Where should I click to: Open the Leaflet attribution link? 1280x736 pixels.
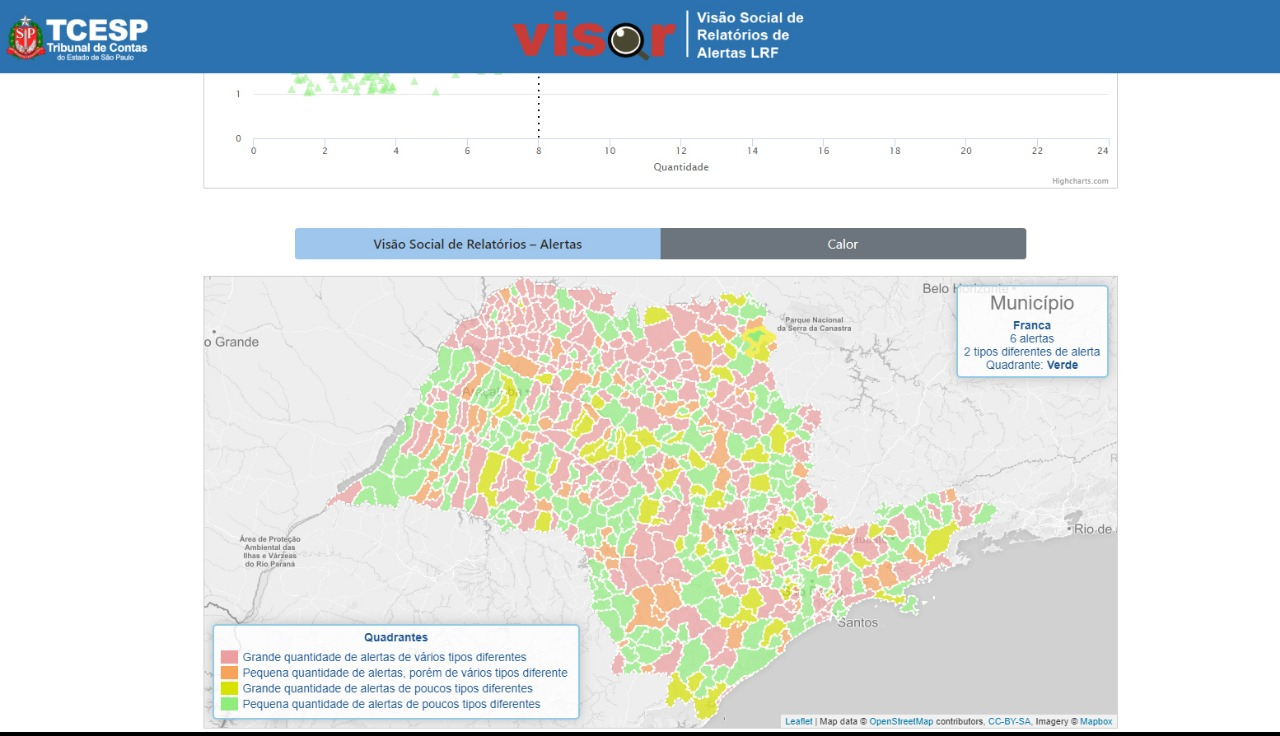[798, 721]
